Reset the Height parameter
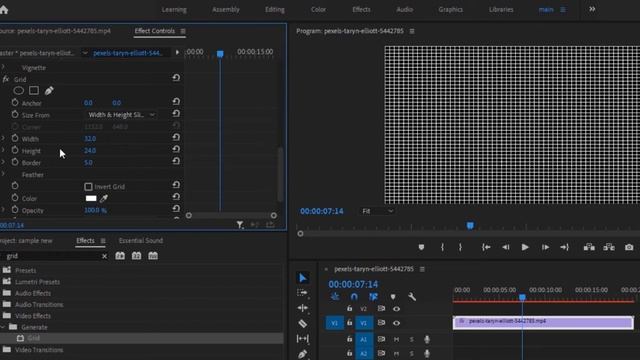Screen dimensions: 640x360 (x=176, y=149)
